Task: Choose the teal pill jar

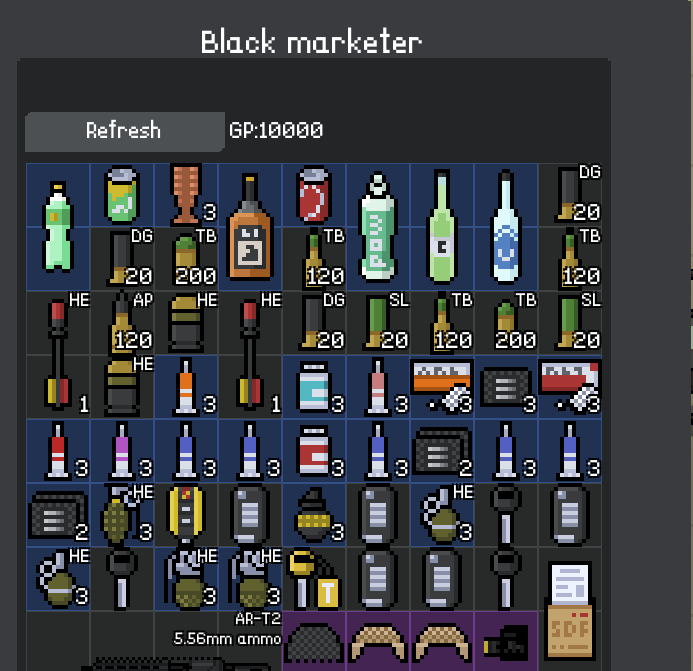Action: [x=314, y=387]
